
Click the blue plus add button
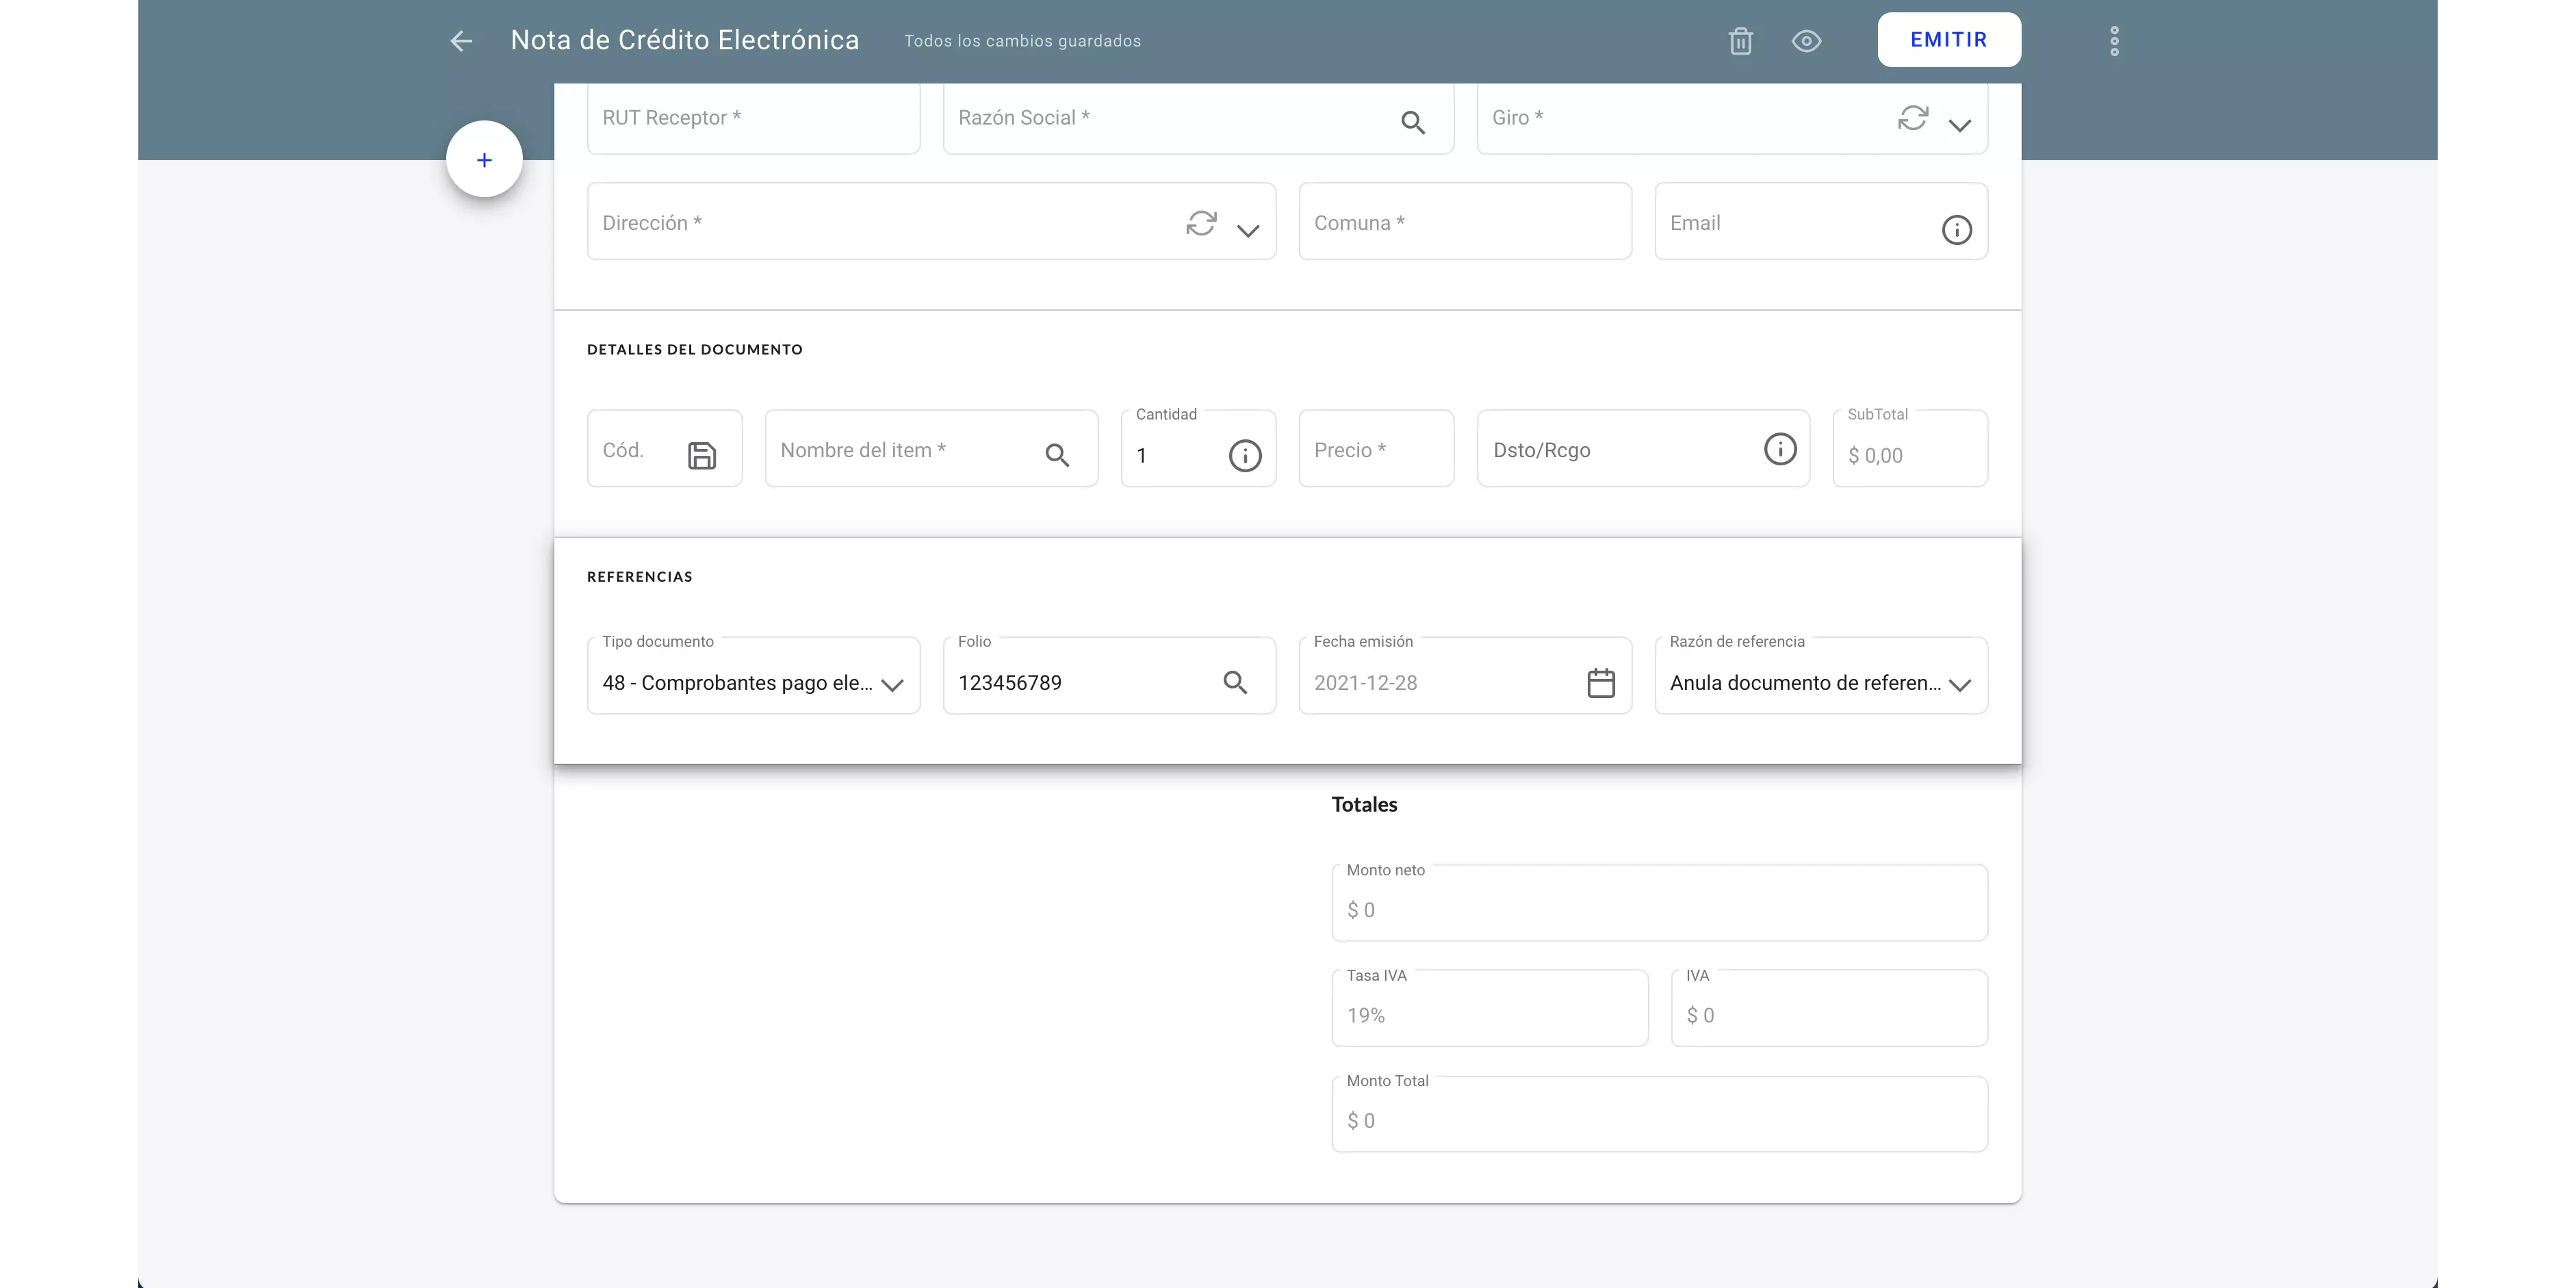484,160
